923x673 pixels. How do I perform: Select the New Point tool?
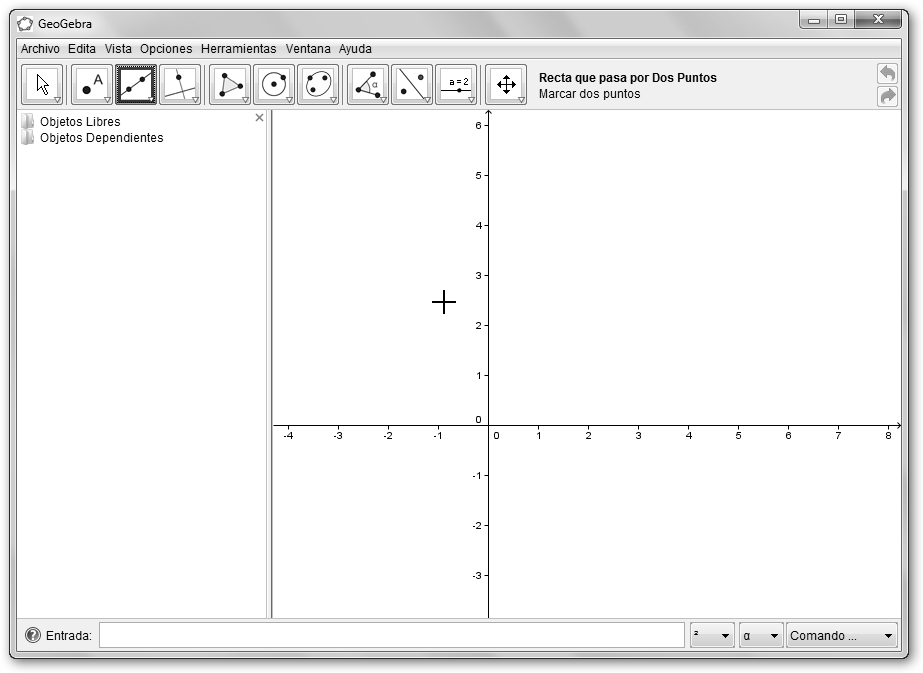[92, 85]
